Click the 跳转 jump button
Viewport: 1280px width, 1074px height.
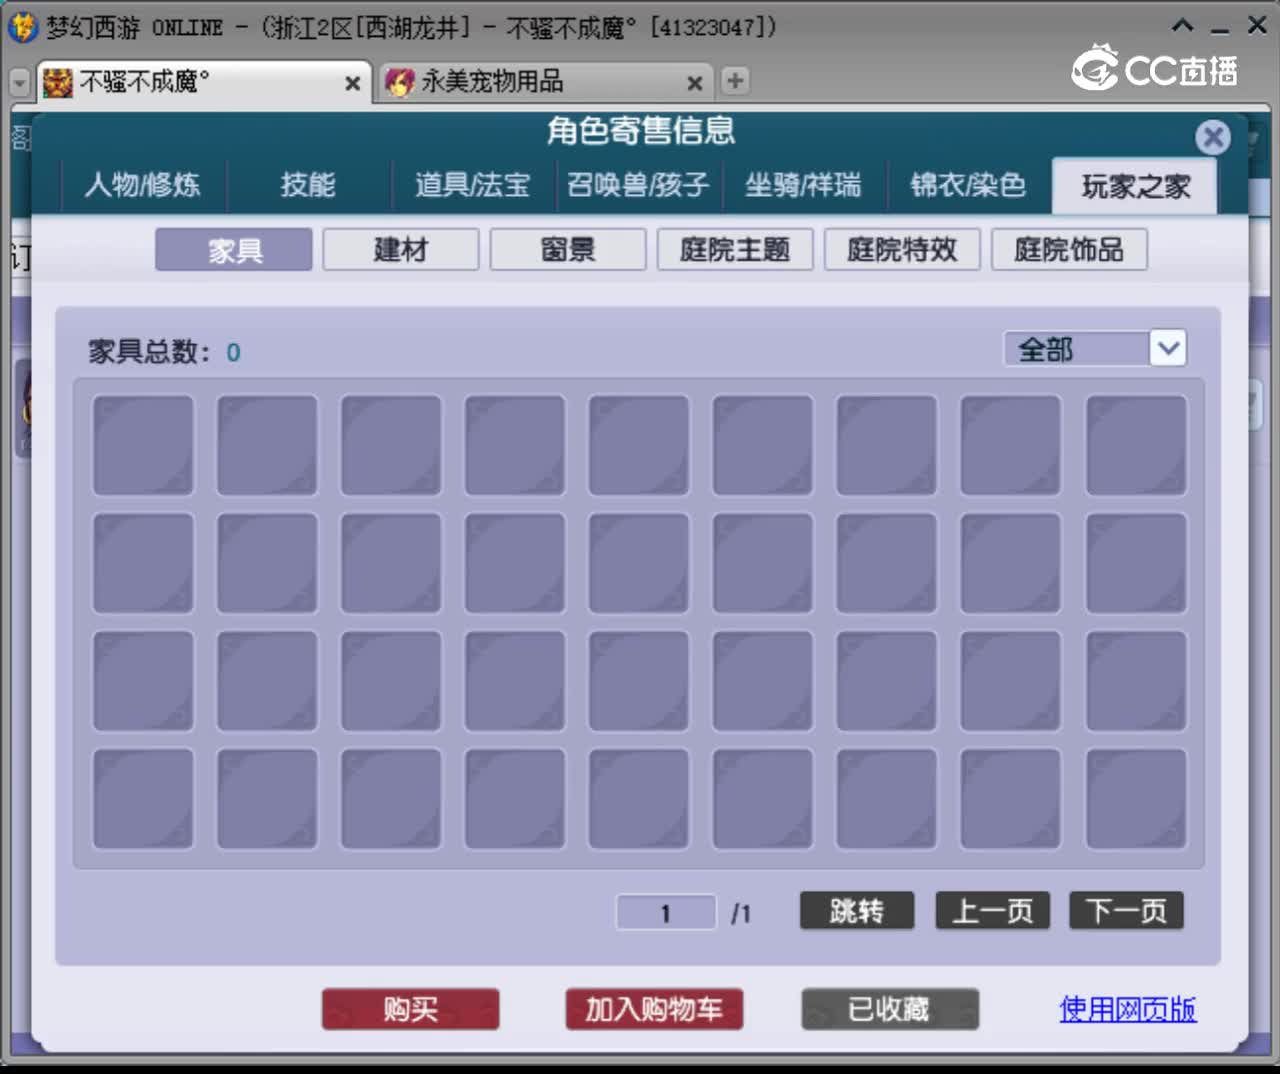coord(857,911)
